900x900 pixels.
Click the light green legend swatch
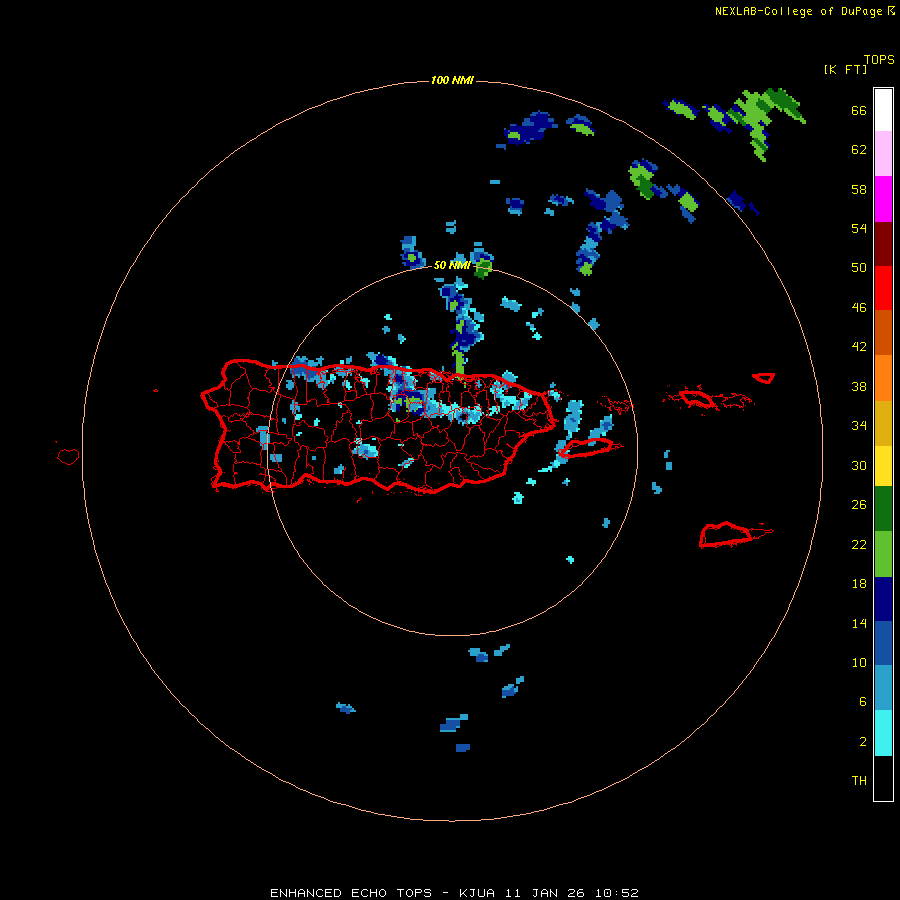click(883, 553)
